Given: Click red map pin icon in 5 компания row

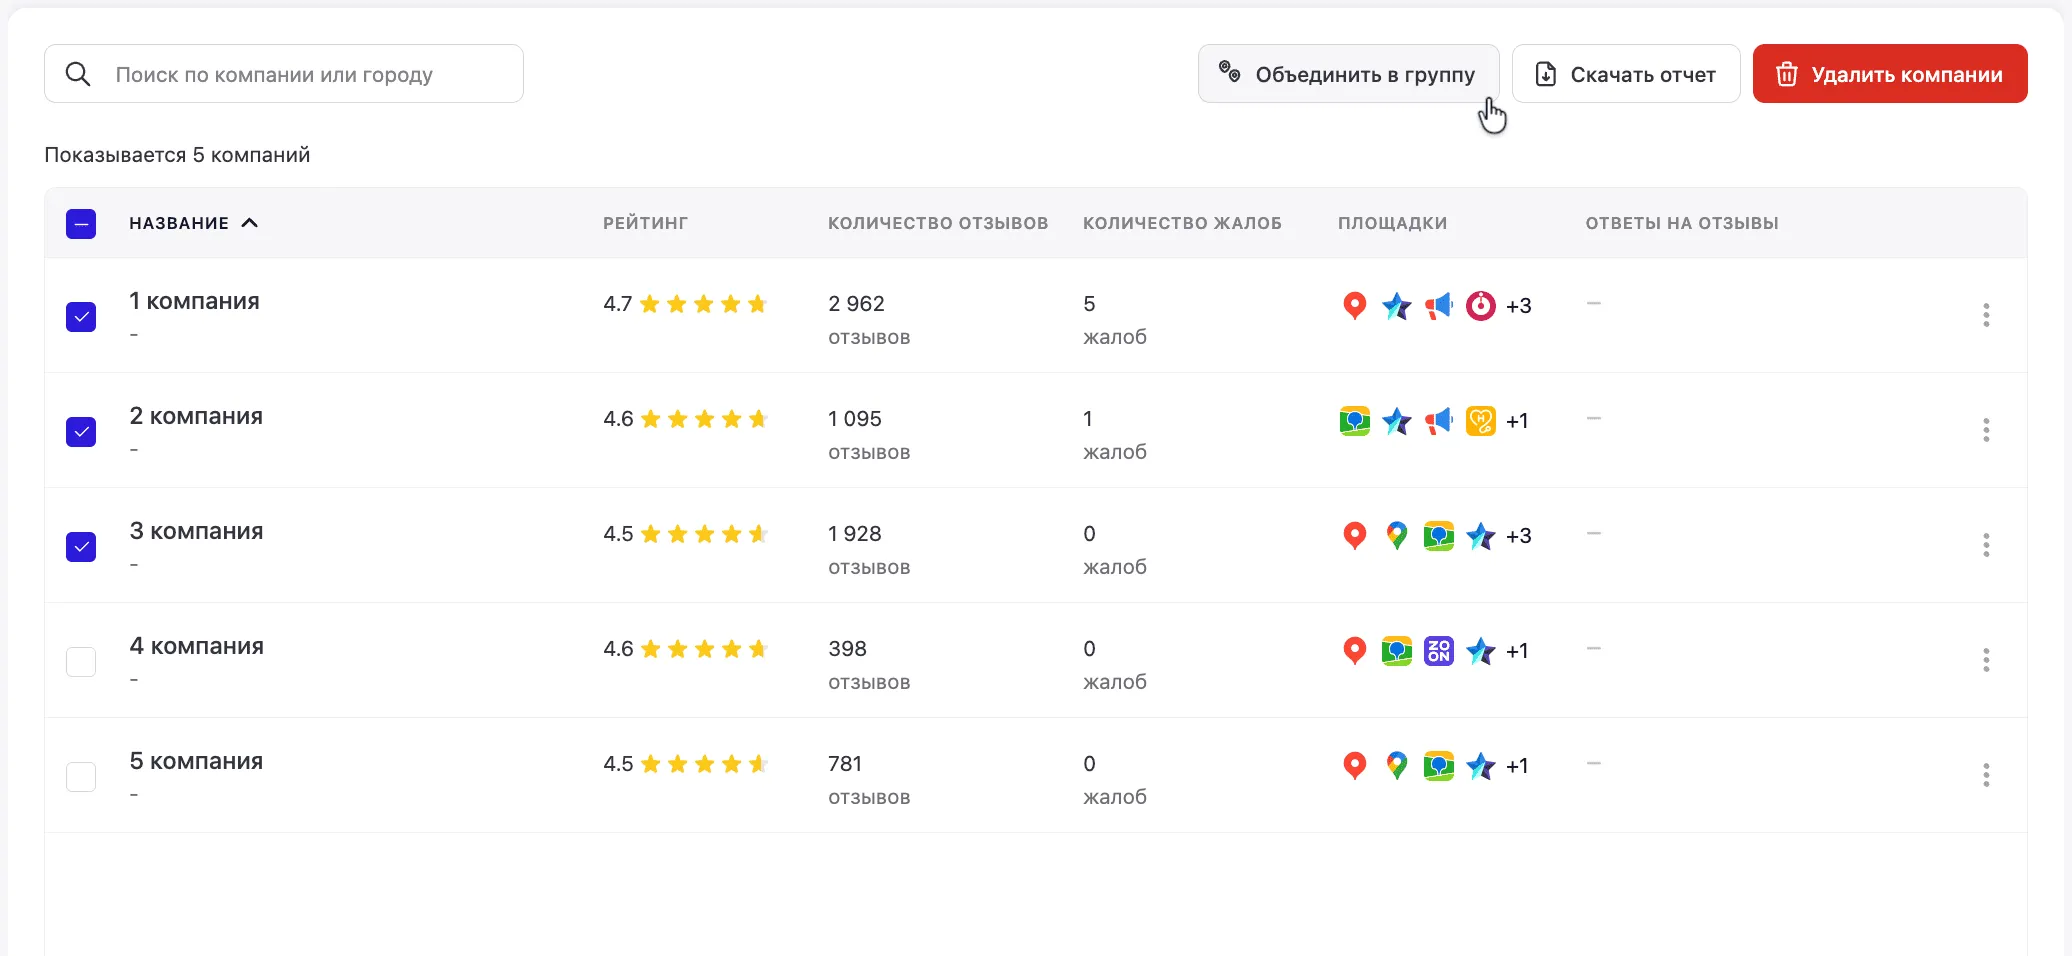Looking at the screenshot, I should coord(1354,765).
